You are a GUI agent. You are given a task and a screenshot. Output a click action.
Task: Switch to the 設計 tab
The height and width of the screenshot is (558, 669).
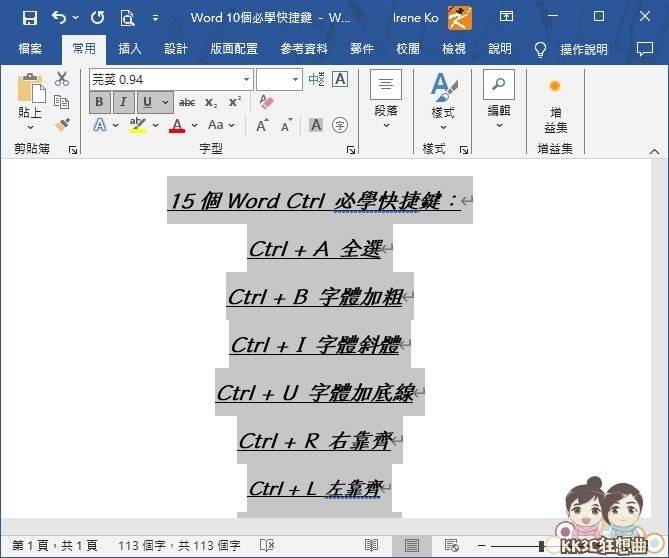(x=176, y=49)
